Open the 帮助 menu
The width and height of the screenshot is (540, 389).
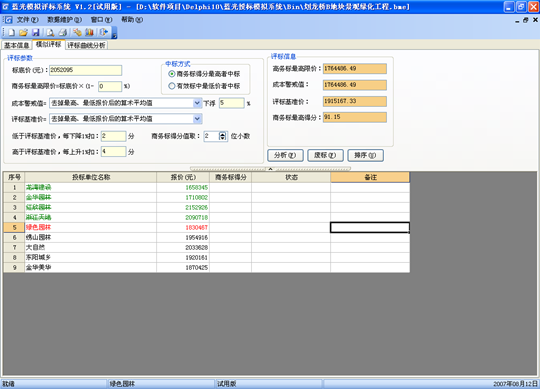coord(132,20)
